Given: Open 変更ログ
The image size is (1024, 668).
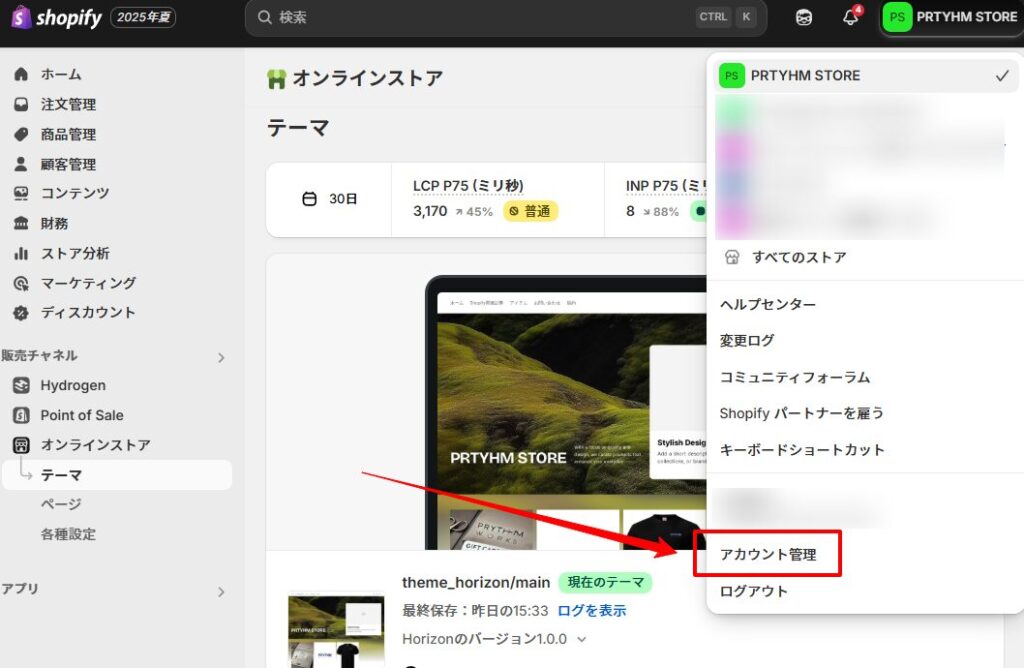Looking at the screenshot, I should 747,340.
